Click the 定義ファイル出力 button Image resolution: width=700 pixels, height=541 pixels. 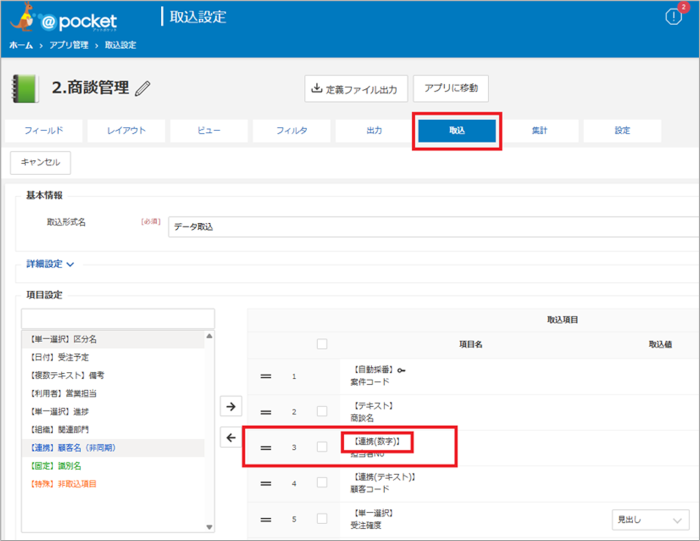[x=355, y=89]
